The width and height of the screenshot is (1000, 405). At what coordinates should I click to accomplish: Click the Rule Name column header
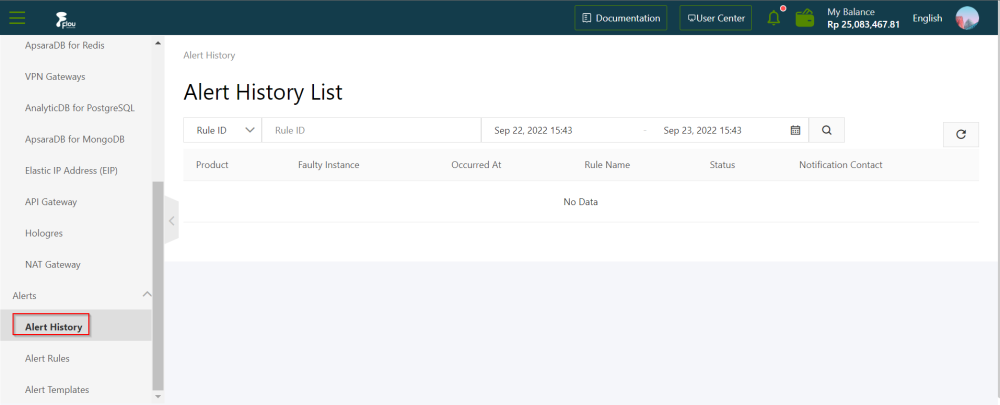pos(607,165)
